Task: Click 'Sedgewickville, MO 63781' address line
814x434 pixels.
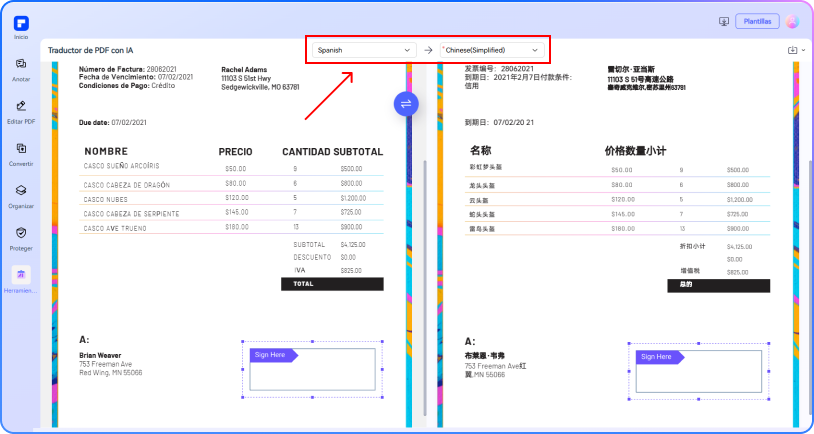Action: point(260,87)
